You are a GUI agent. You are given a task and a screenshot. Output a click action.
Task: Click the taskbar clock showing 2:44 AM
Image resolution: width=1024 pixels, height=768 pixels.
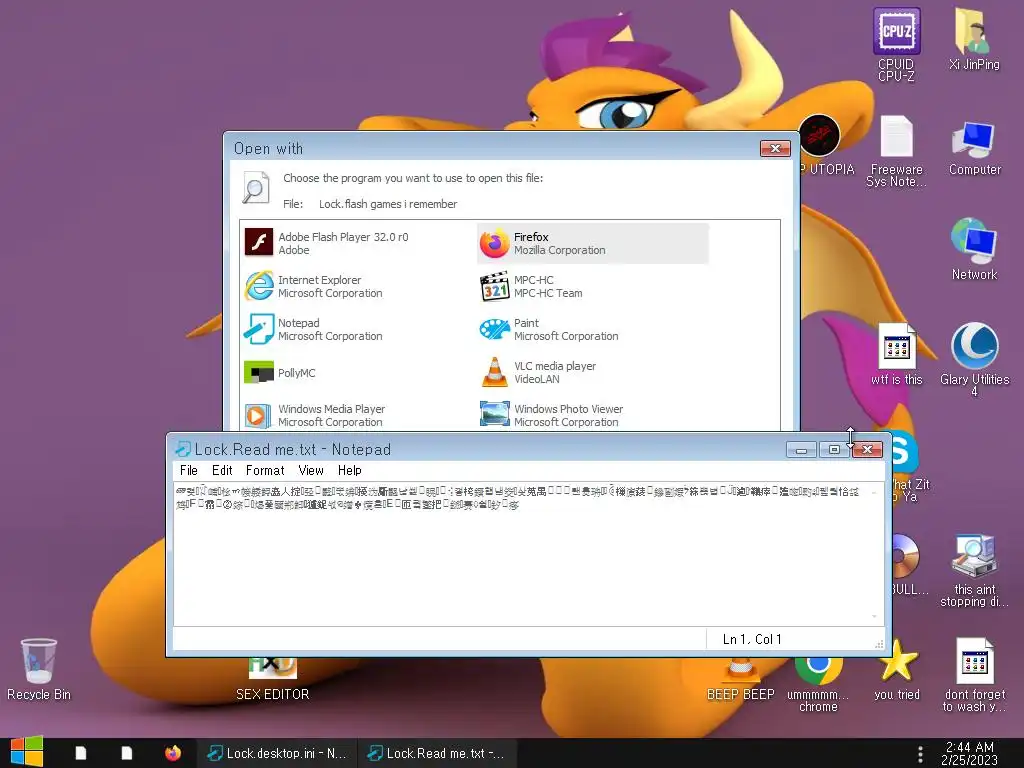[x=969, y=753]
